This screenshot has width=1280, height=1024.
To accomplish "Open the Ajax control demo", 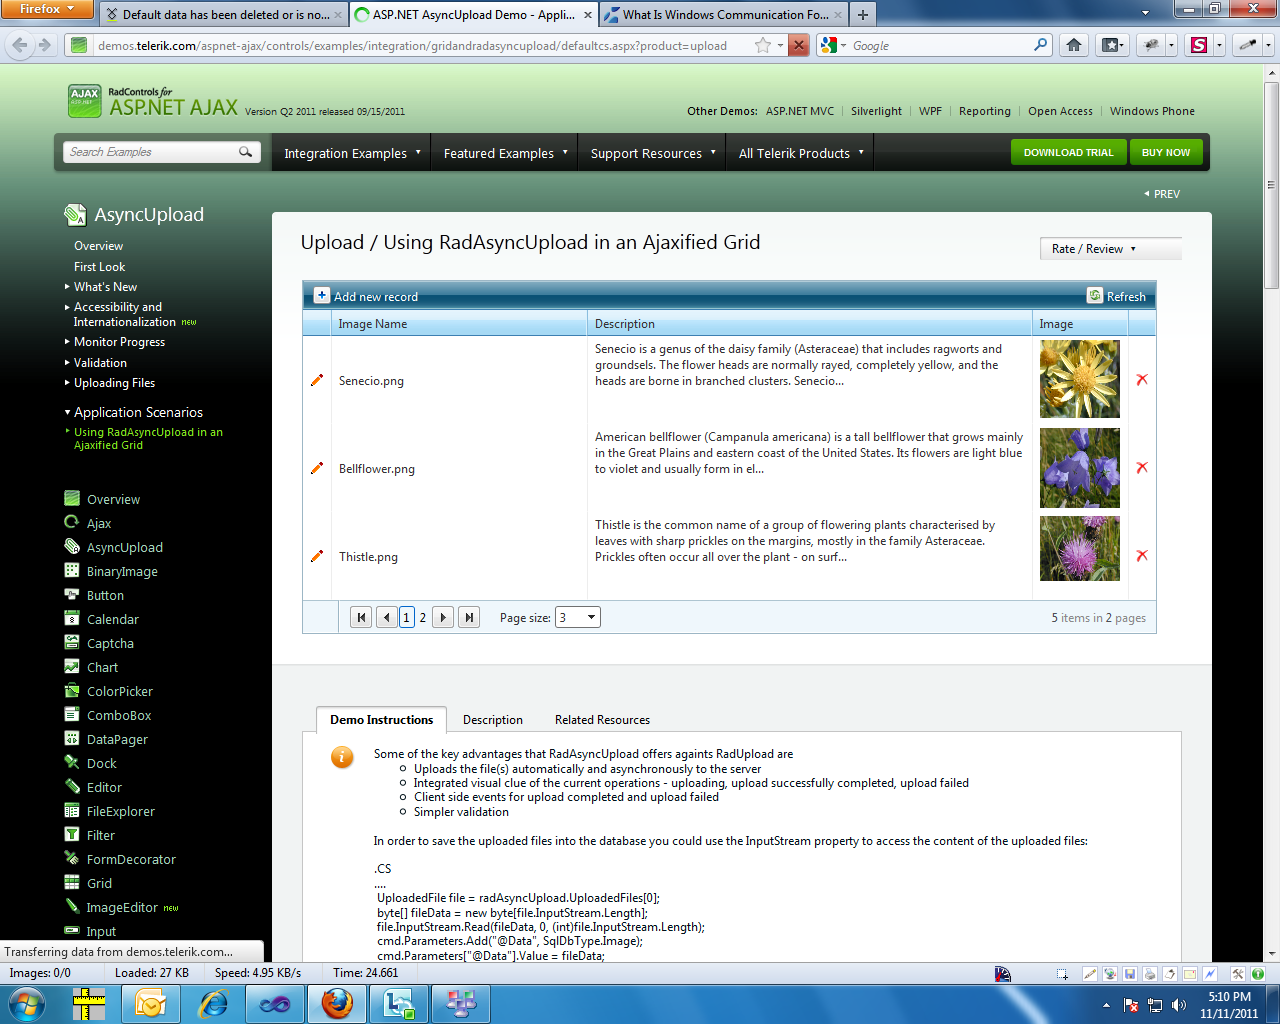I will coord(99,523).
